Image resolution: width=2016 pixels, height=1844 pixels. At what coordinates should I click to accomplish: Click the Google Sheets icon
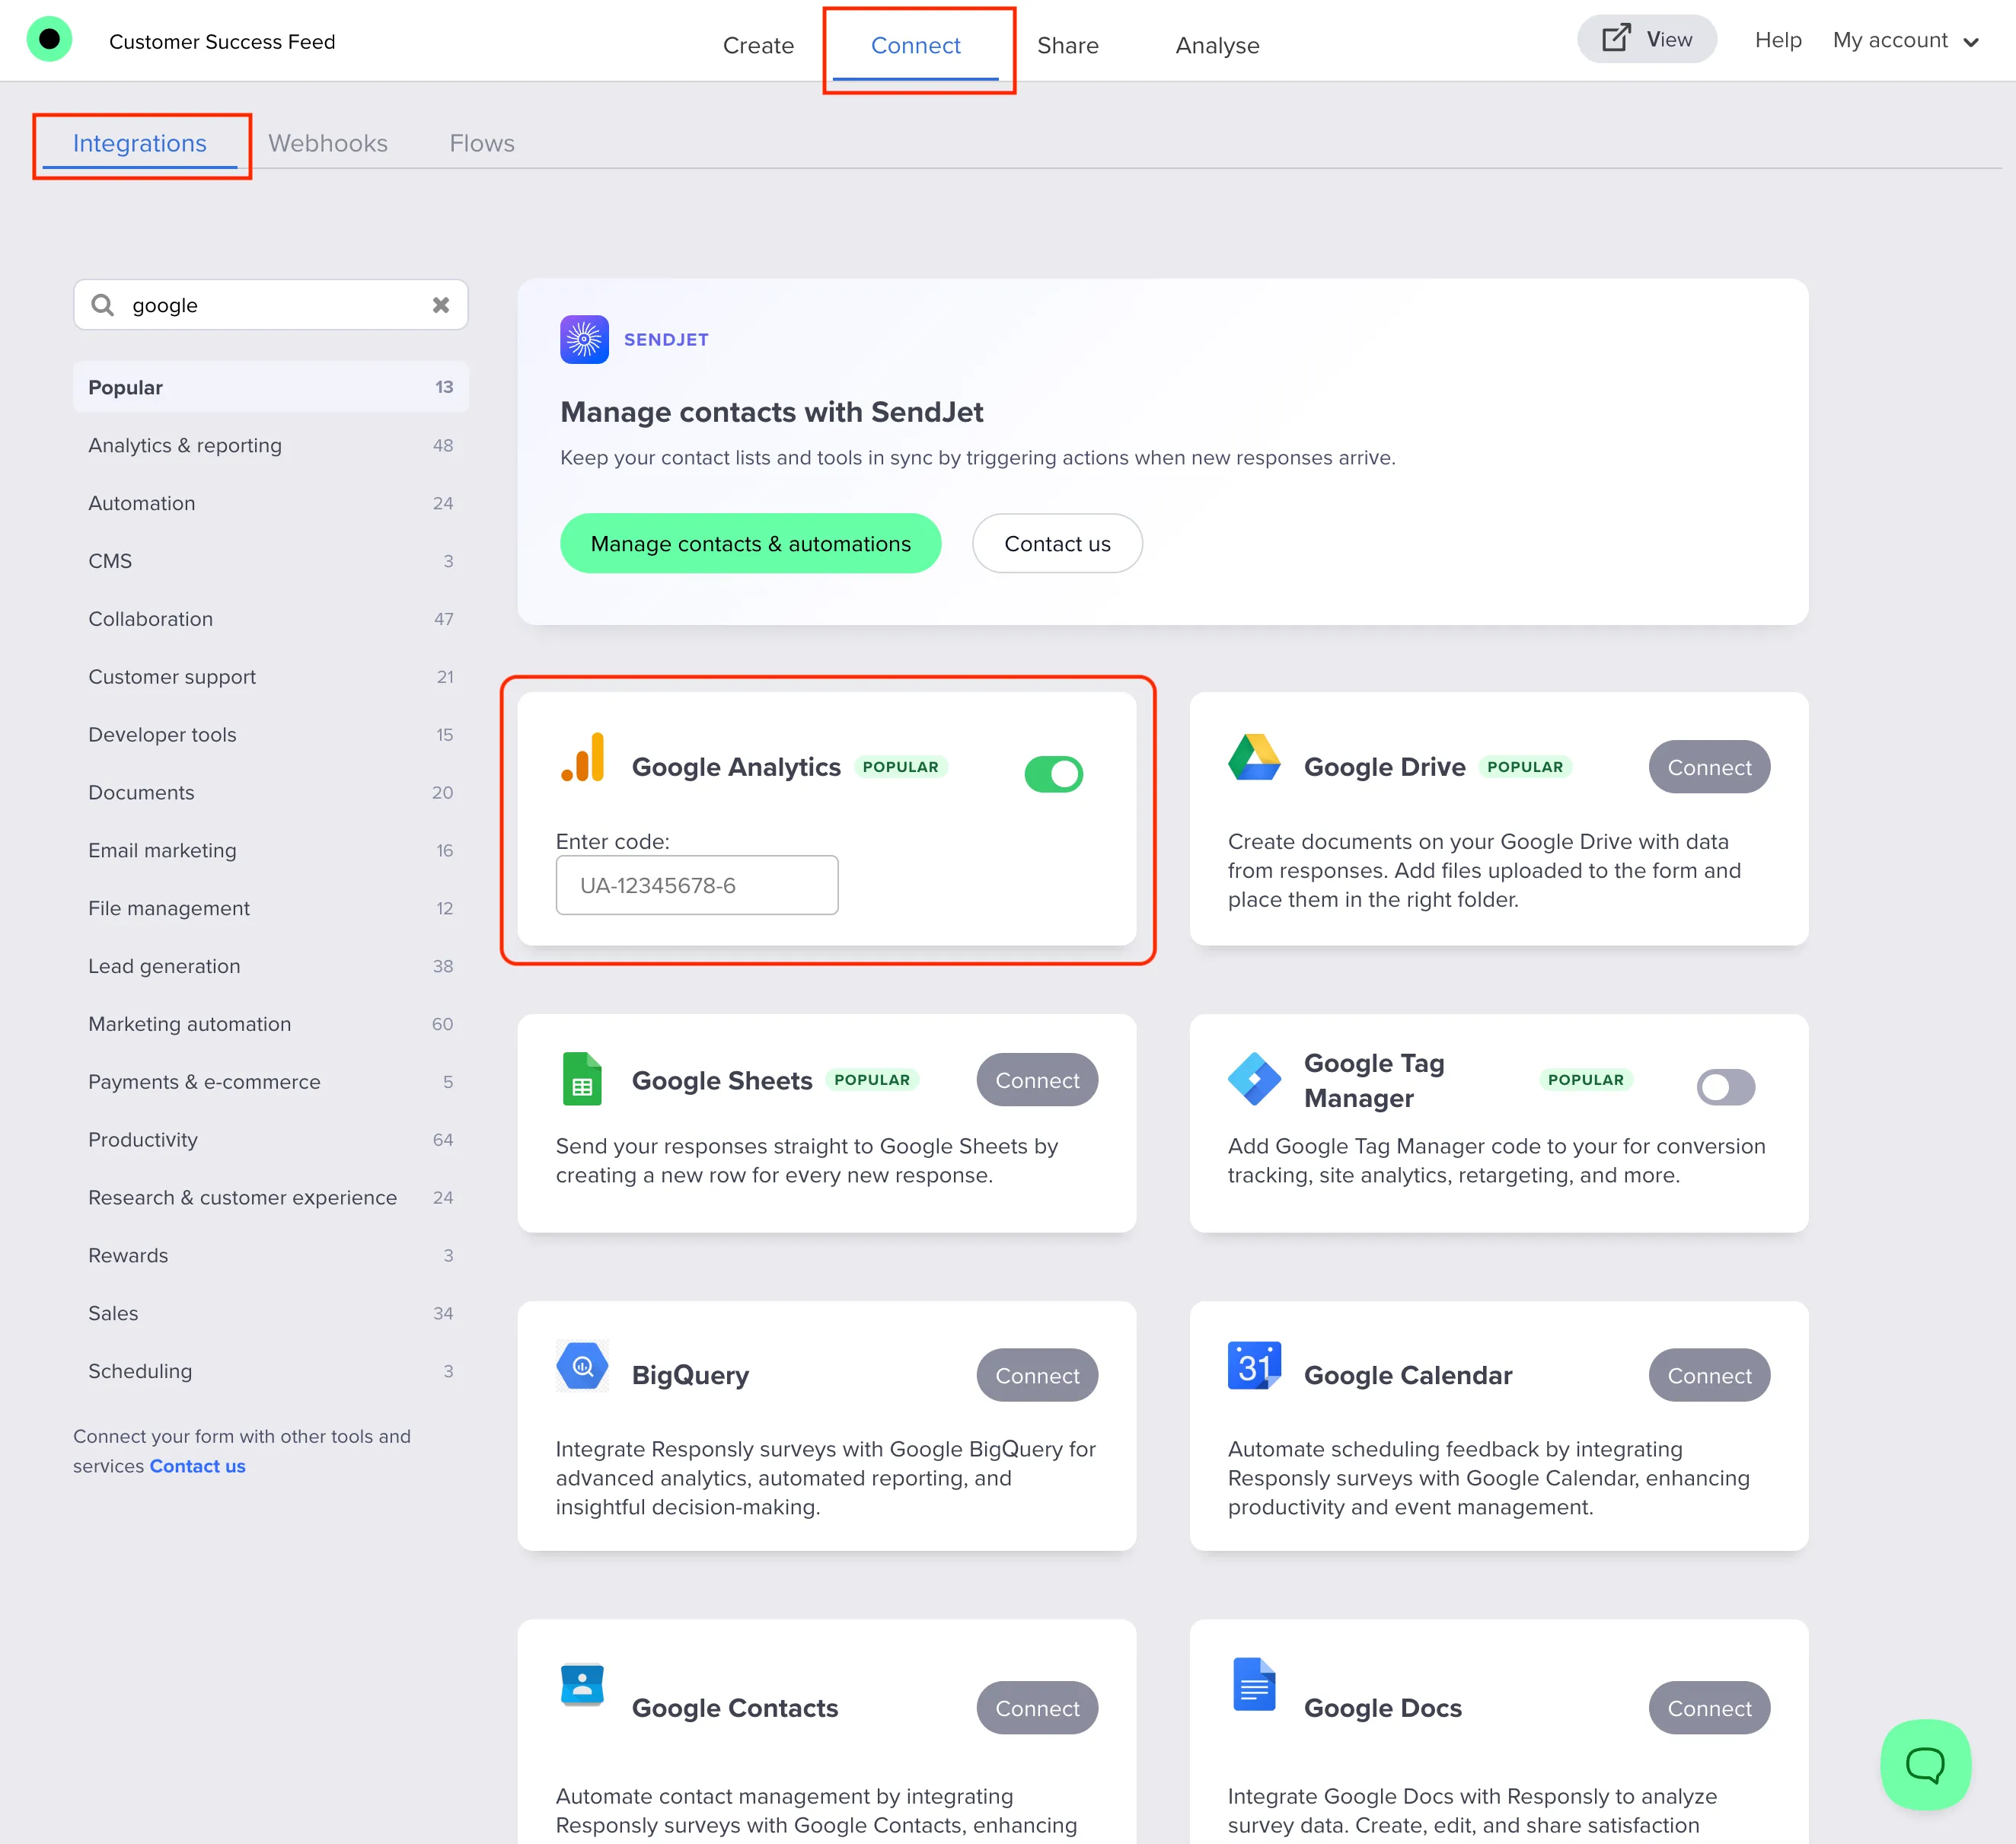pyautogui.click(x=582, y=1079)
